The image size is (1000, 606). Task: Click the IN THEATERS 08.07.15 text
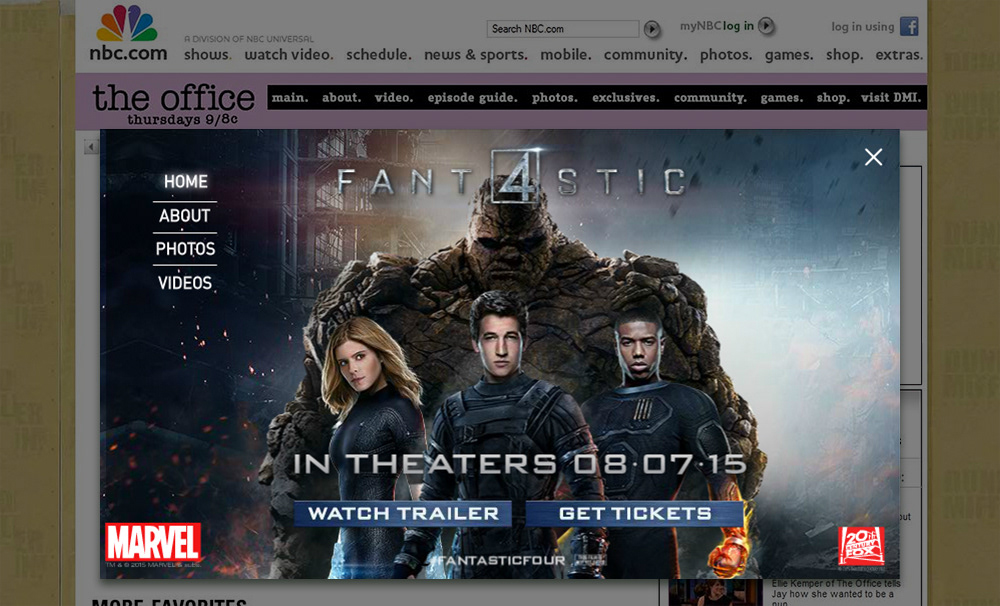click(520, 464)
